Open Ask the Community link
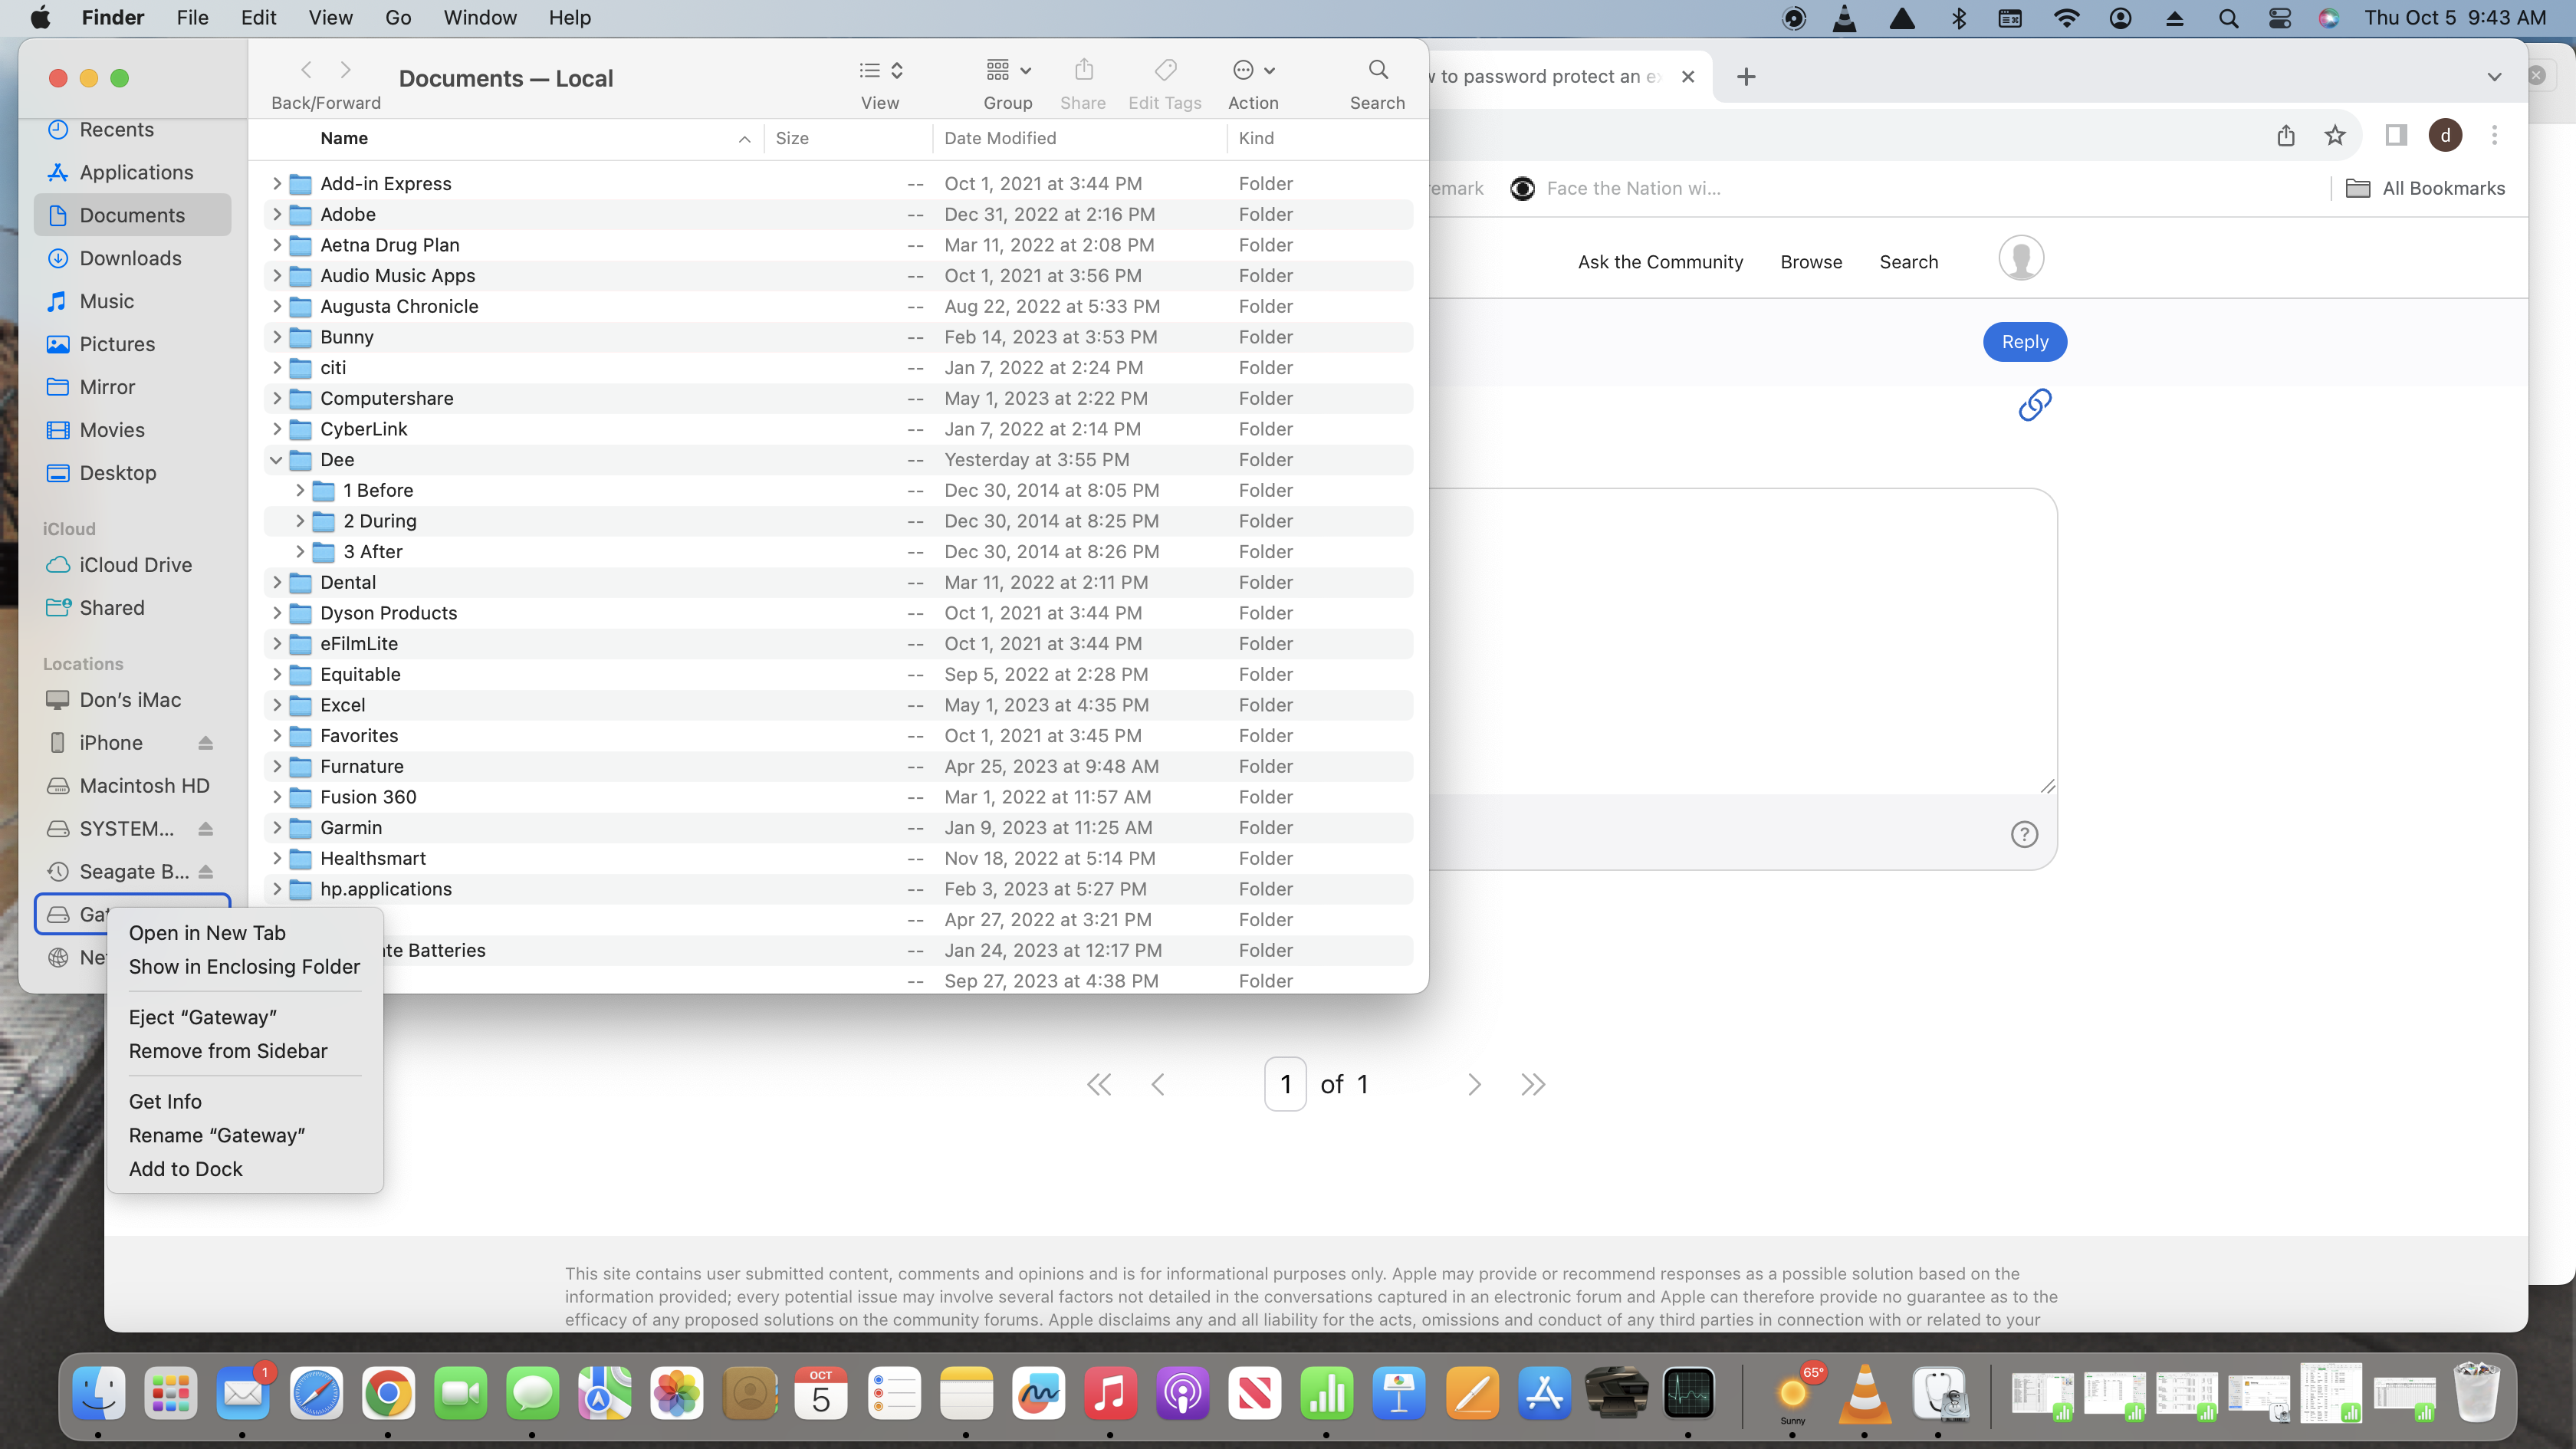 click(1660, 262)
